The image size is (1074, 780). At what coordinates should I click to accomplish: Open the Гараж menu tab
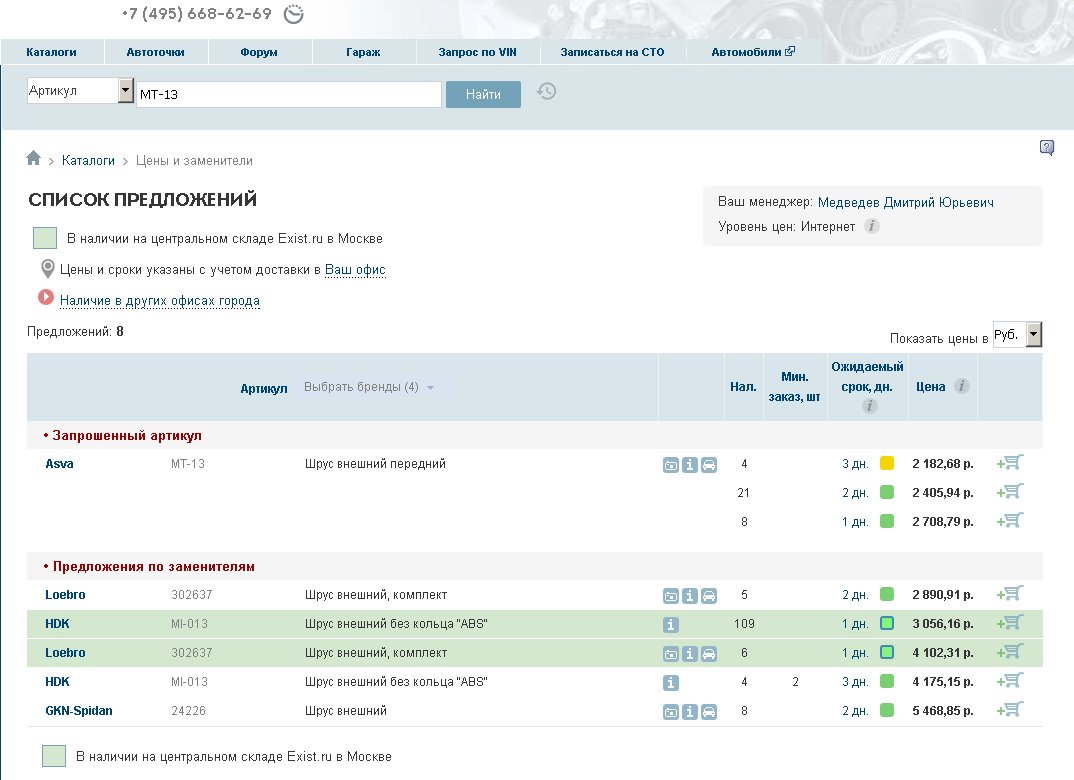[x=363, y=52]
